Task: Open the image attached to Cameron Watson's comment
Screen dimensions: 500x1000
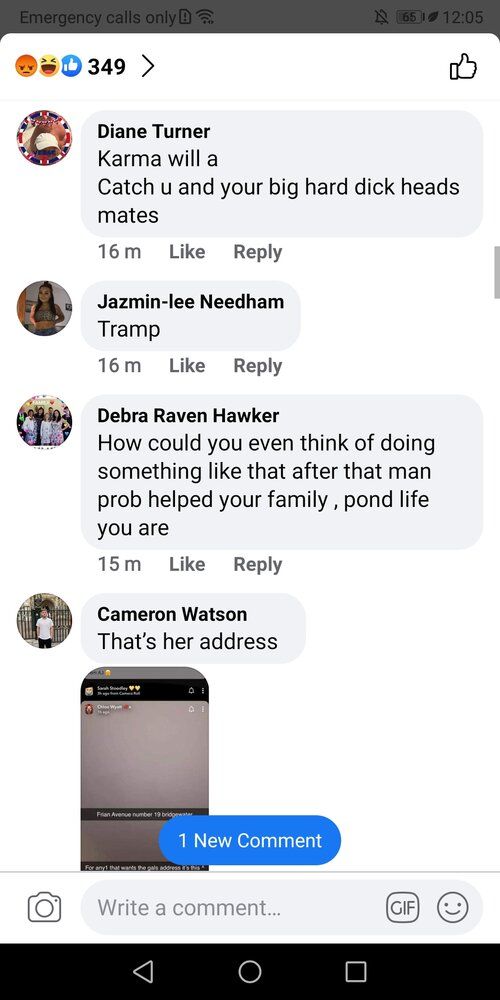Action: pyautogui.click(x=145, y=768)
